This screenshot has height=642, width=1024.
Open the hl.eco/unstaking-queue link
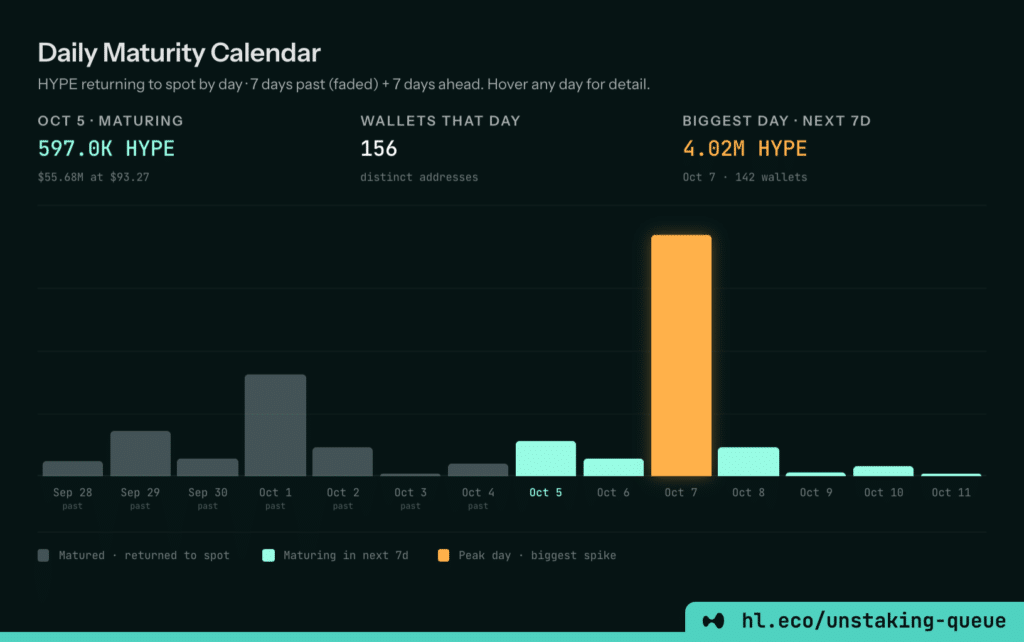point(874,620)
